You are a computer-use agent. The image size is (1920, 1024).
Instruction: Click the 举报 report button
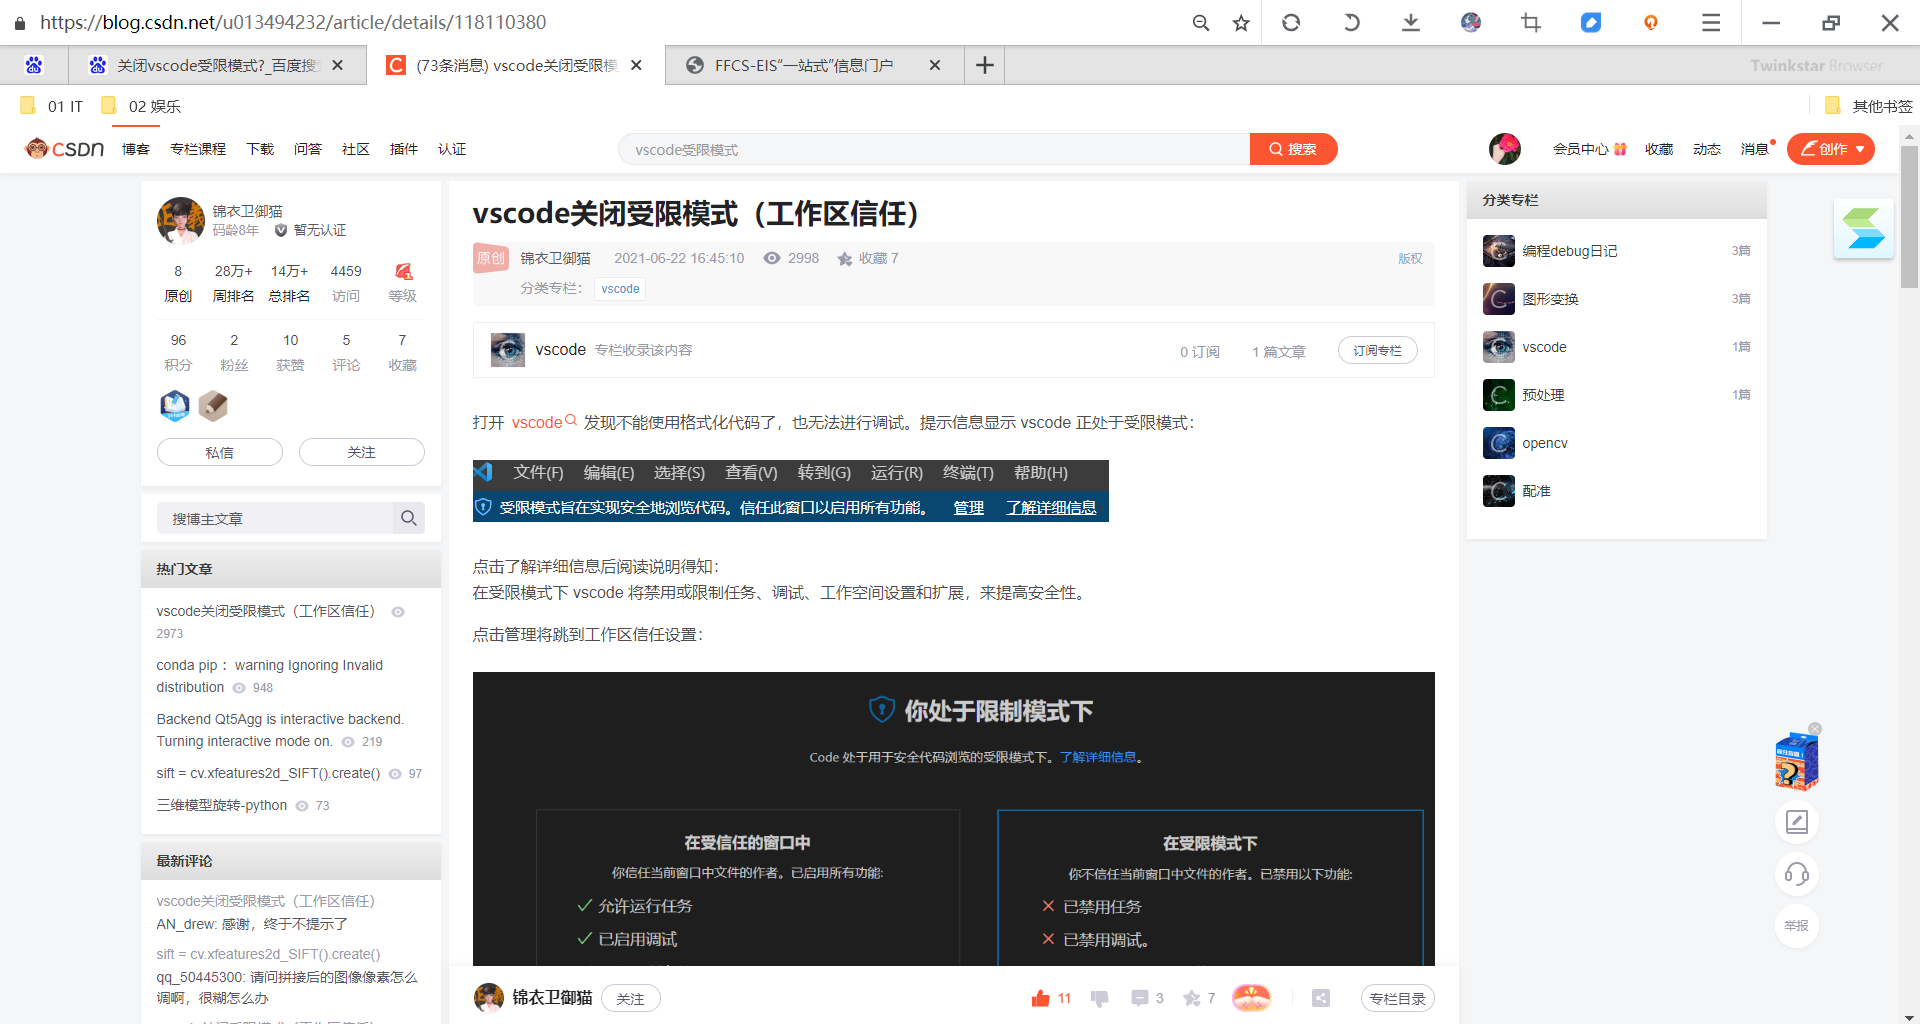pos(1797,926)
